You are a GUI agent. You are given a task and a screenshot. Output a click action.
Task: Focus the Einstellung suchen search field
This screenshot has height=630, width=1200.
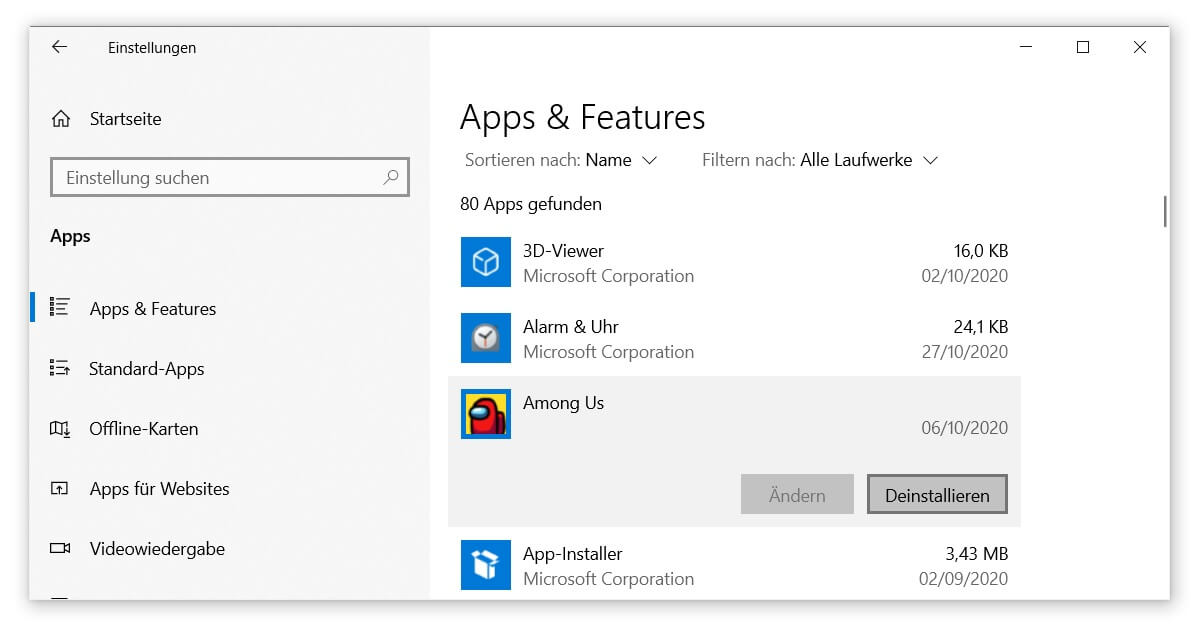coord(220,178)
